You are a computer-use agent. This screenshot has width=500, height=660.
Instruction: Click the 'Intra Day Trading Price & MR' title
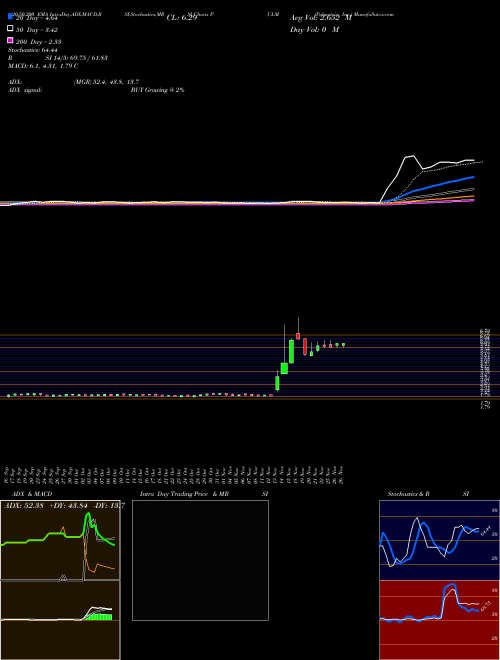click(184, 494)
